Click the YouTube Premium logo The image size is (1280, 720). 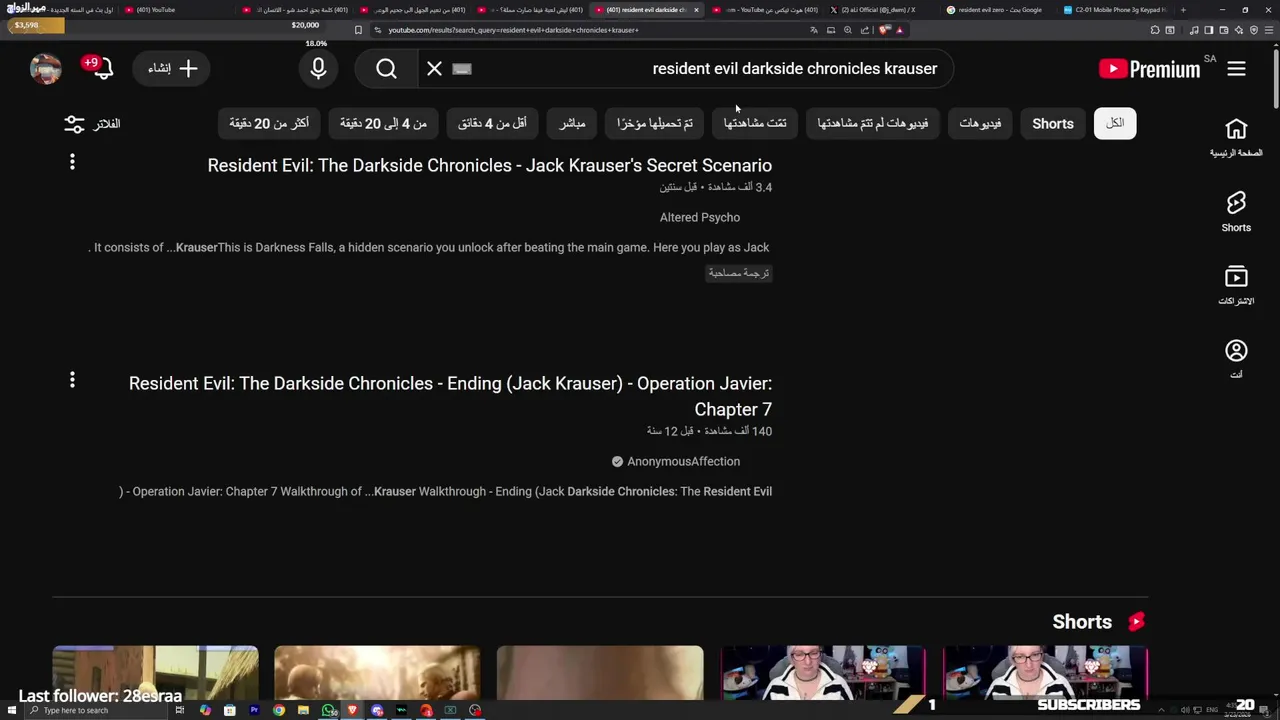[1149, 69]
